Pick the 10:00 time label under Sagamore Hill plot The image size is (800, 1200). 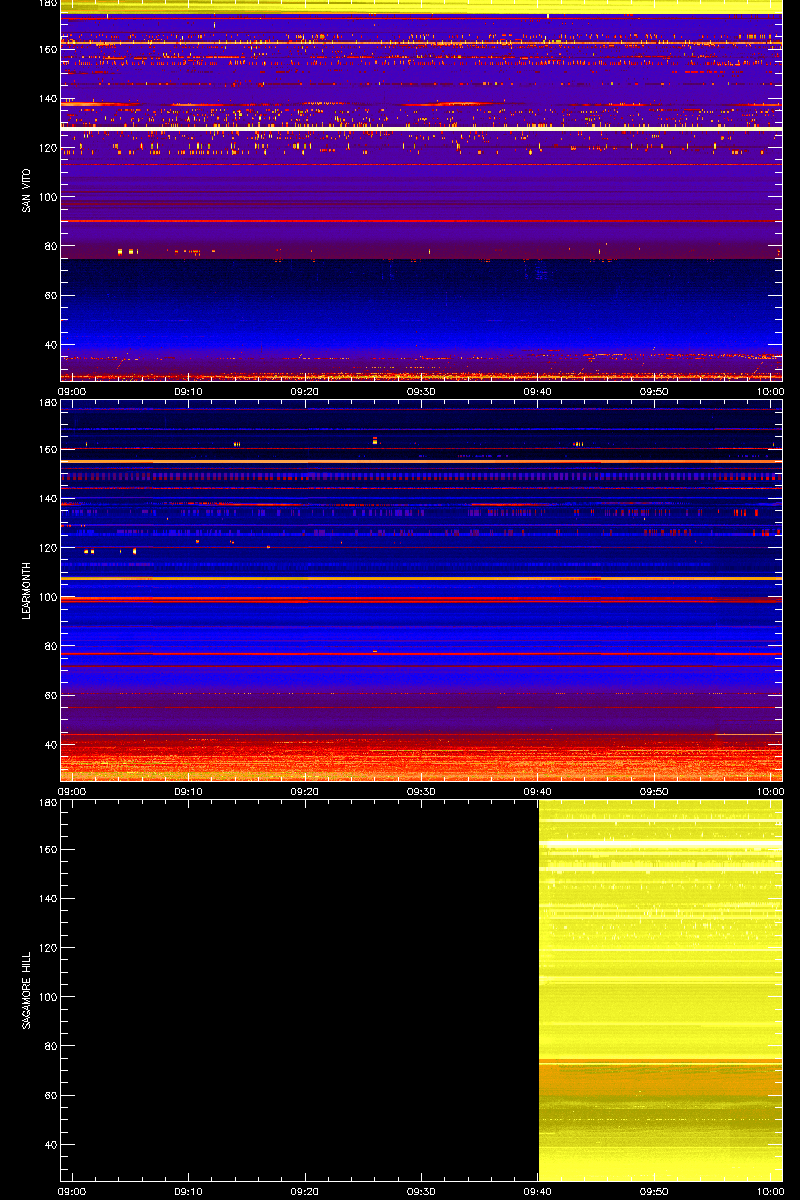pos(770,1191)
